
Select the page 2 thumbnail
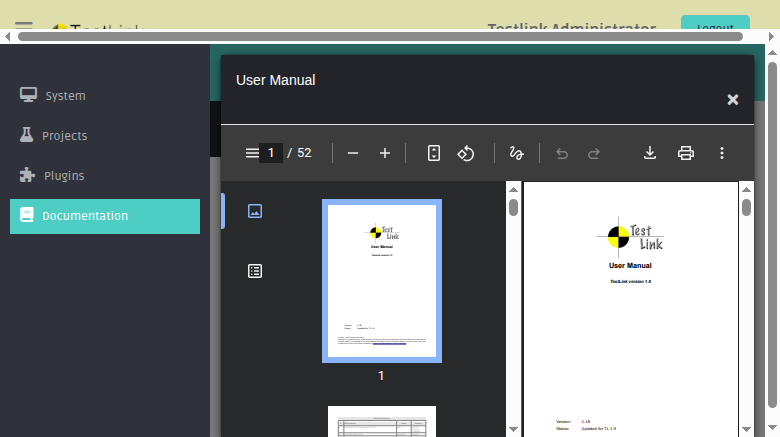coord(382,421)
